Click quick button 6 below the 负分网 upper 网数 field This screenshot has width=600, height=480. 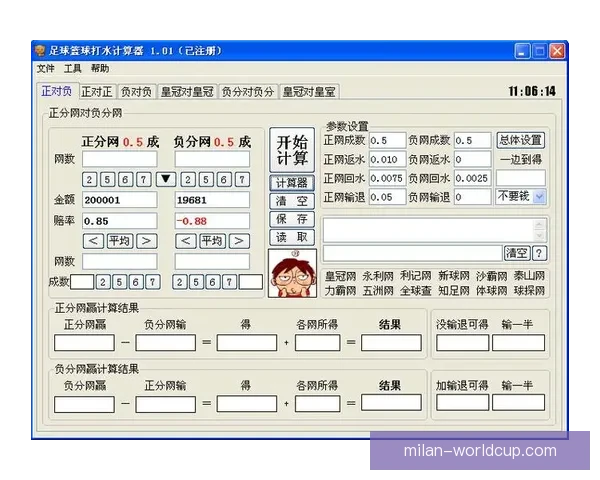224,180
